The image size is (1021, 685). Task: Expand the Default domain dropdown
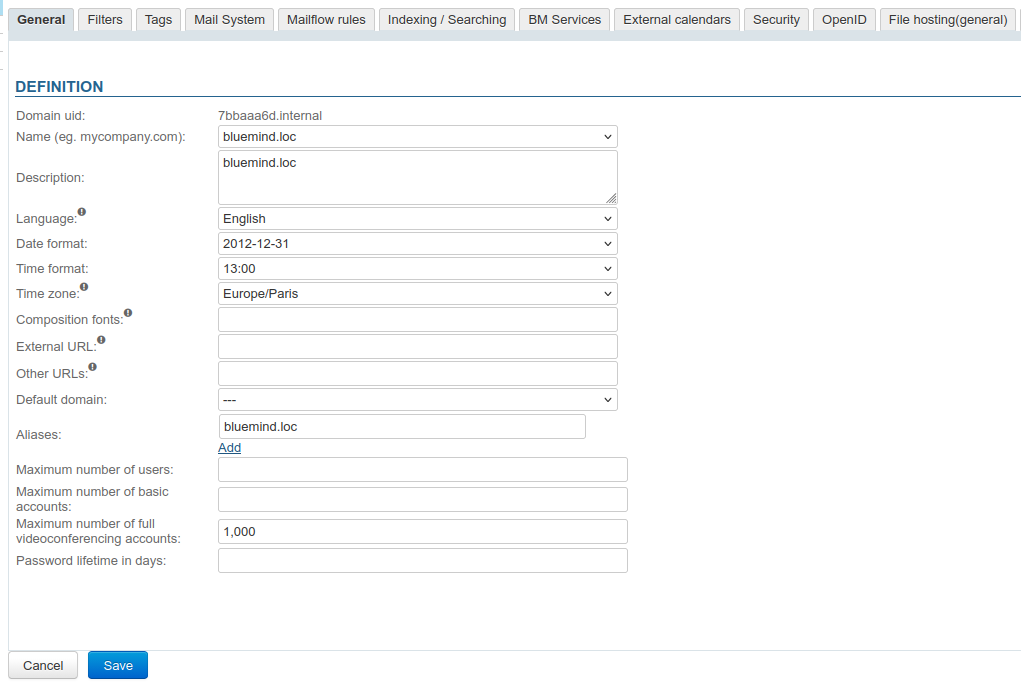417,400
